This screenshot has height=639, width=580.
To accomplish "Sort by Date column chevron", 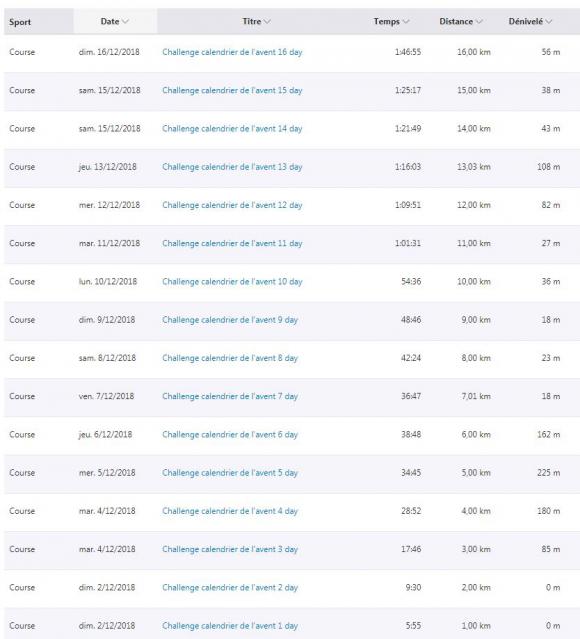I will pyautogui.click(x=125, y=22).
